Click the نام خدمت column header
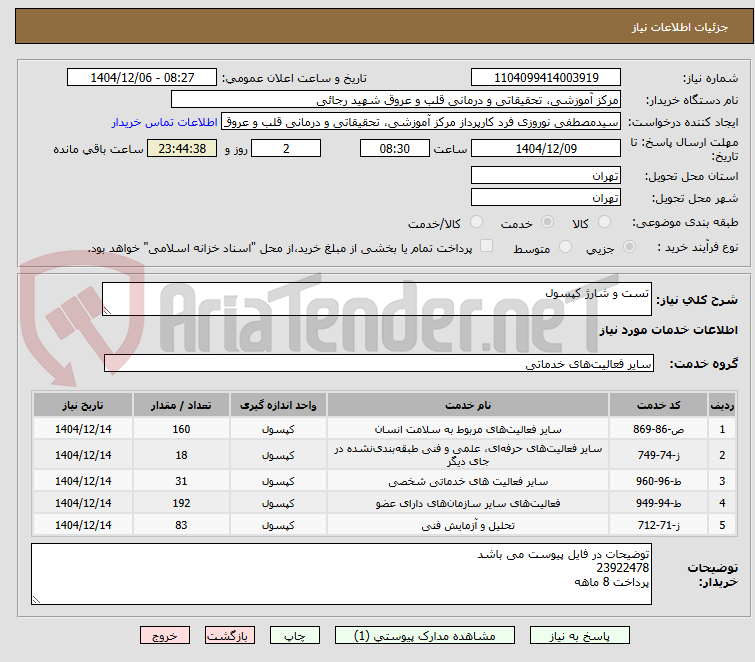Image resolution: width=755 pixels, height=662 pixels. (x=468, y=405)
